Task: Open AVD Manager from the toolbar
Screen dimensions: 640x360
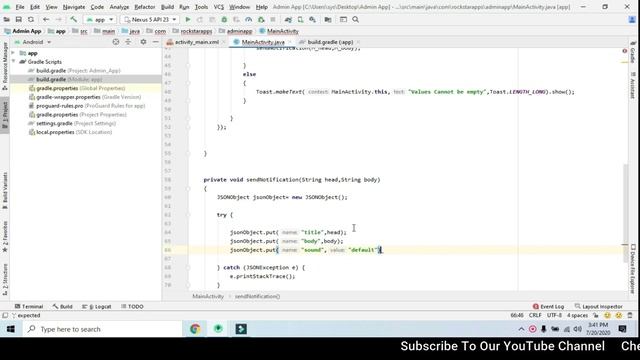Action: 300,20
